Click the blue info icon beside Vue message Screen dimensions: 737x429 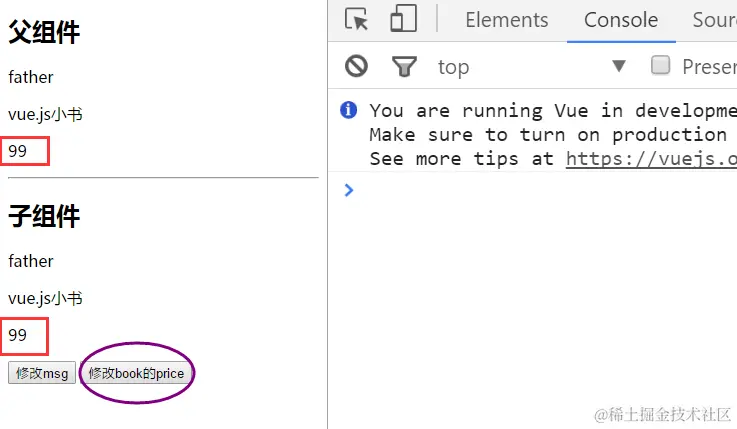click(348, 110)
